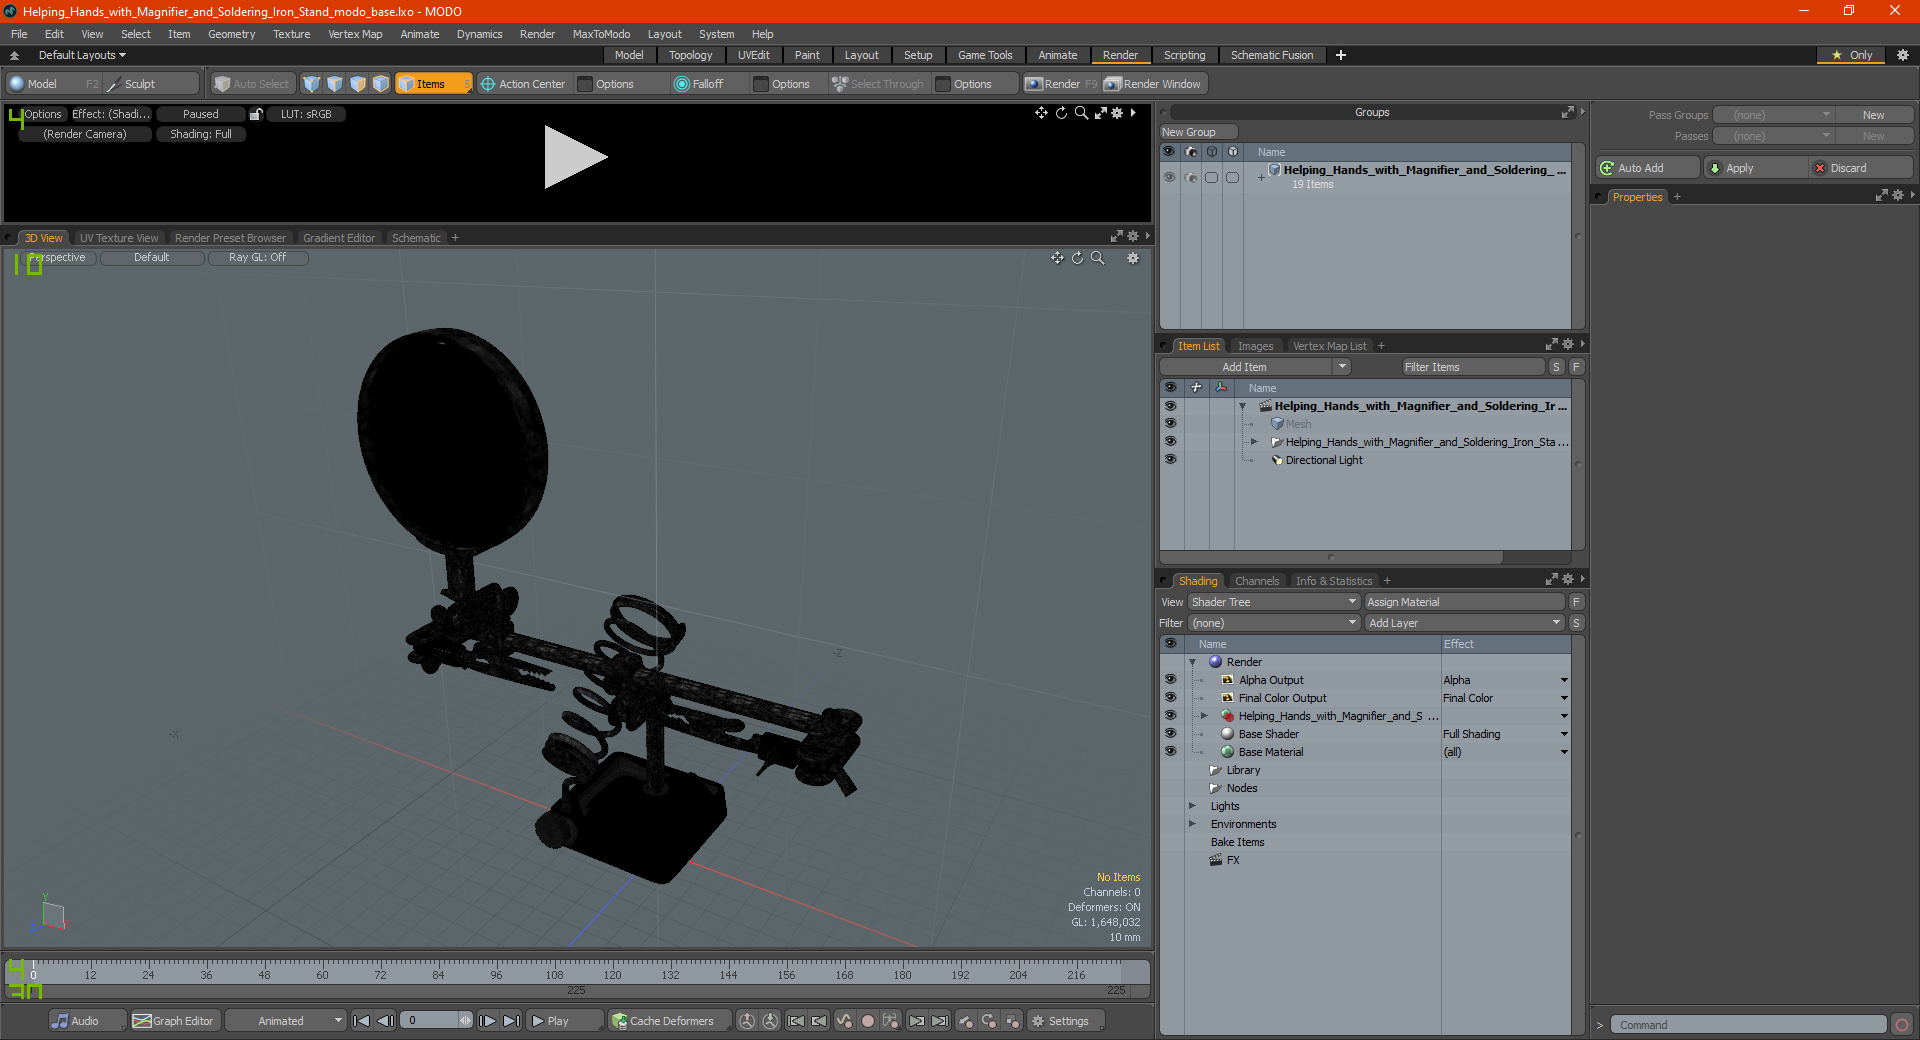Click Auto Add in pass panel
The height and width of the screenshot is (1040, 1920).
[1647, 168]
